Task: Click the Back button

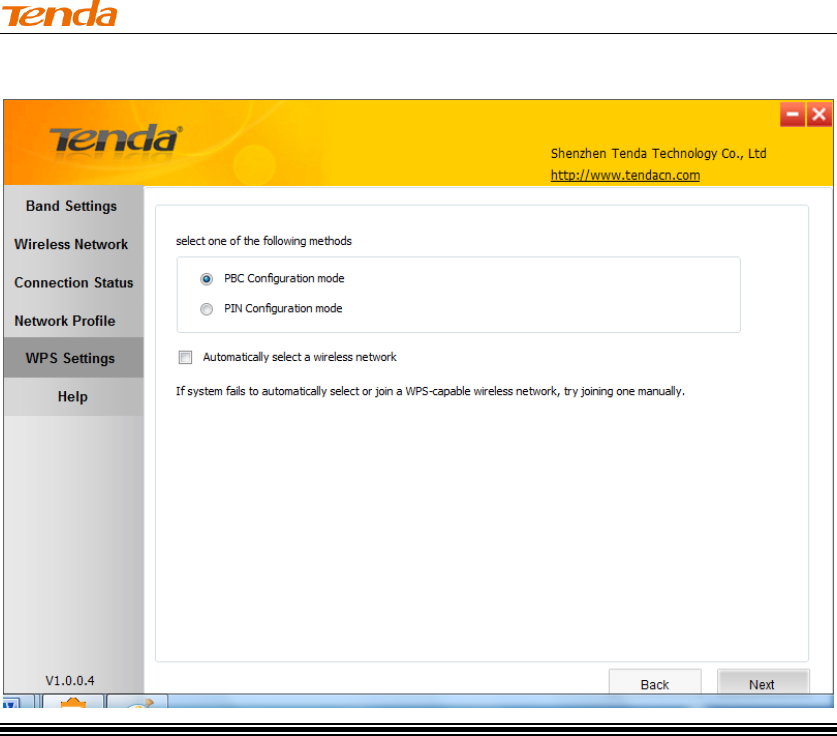Action: click(x=655, y=683)
